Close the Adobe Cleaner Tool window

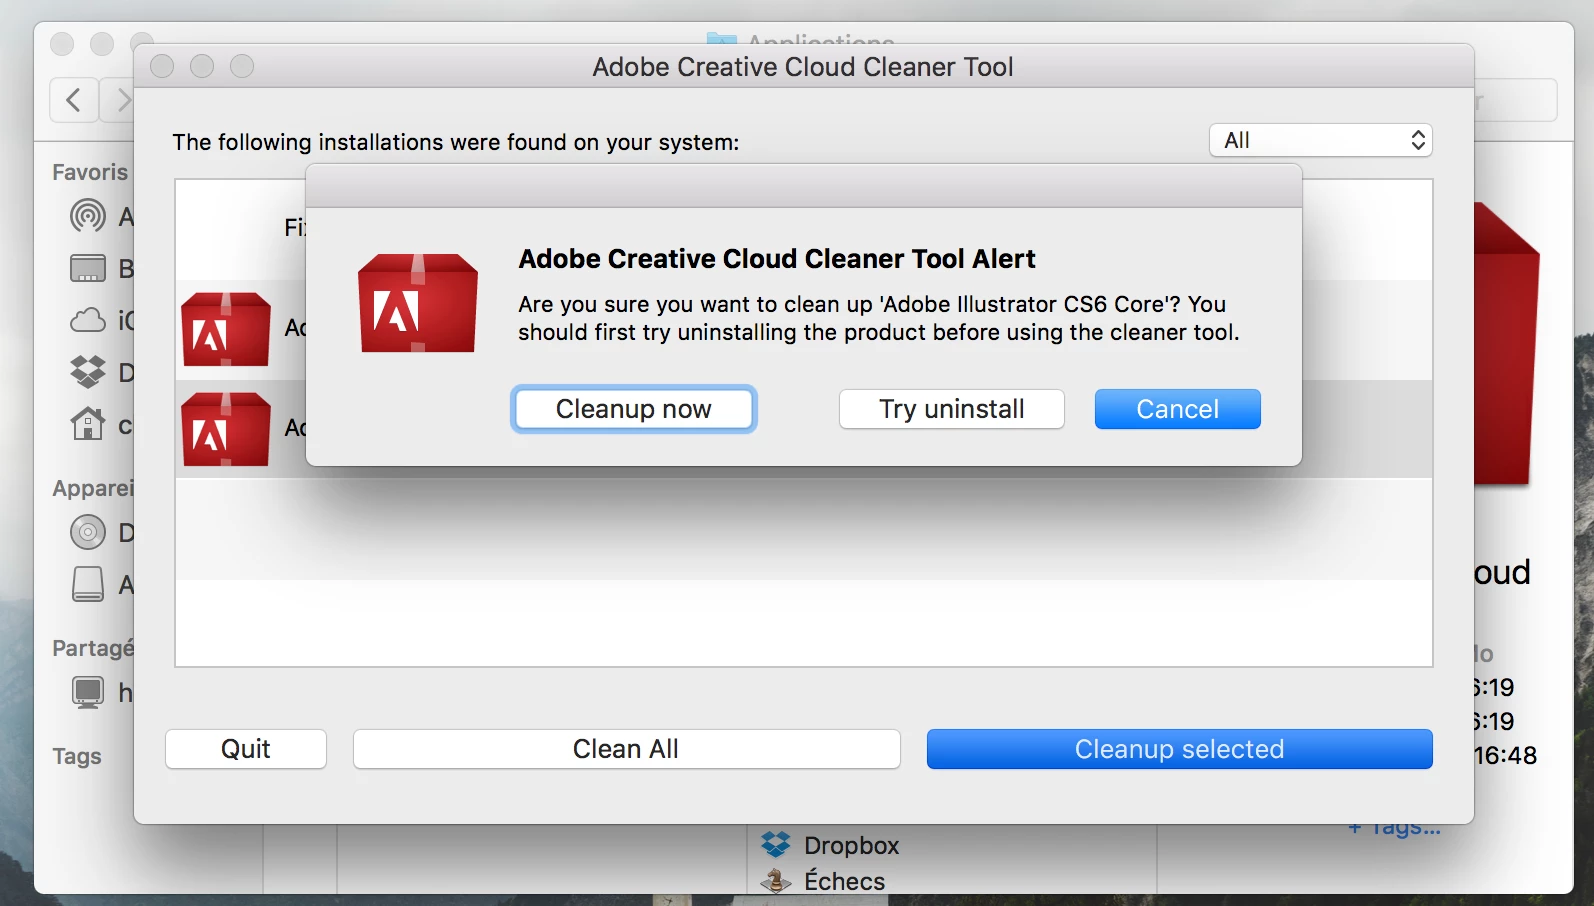(x=162, y=66)
